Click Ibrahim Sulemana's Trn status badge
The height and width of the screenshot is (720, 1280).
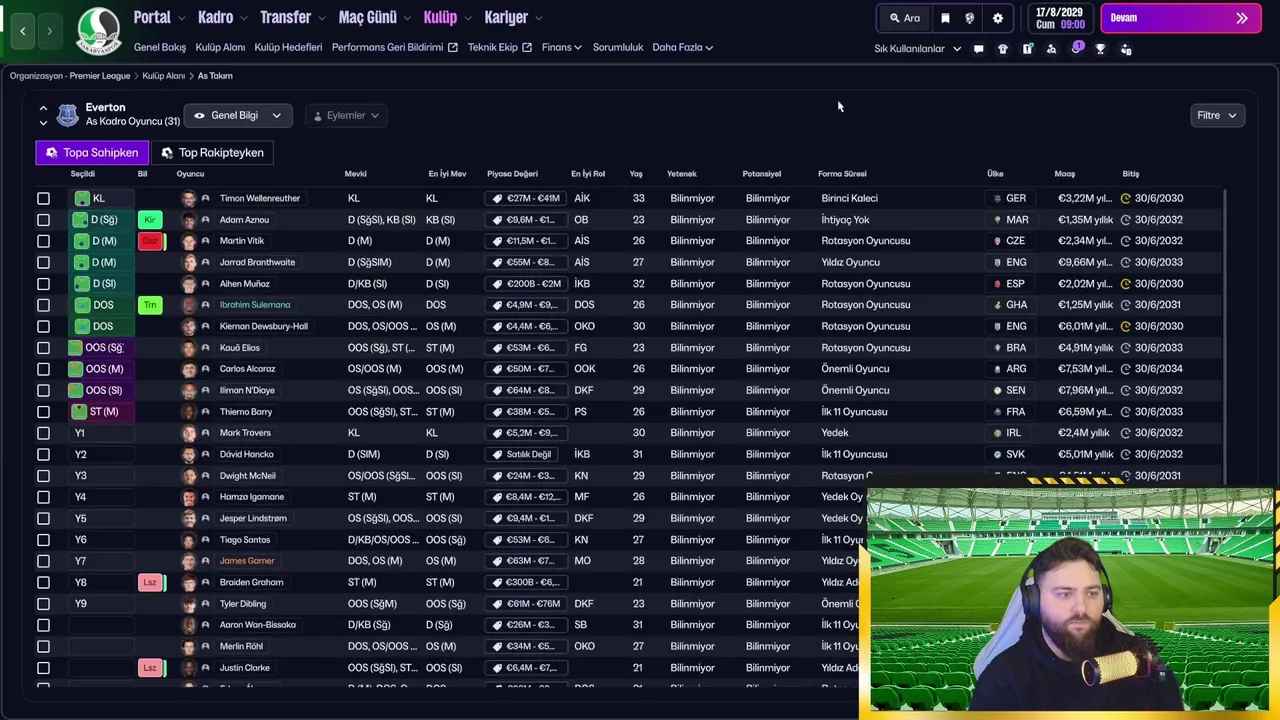[x=150, y=305]
